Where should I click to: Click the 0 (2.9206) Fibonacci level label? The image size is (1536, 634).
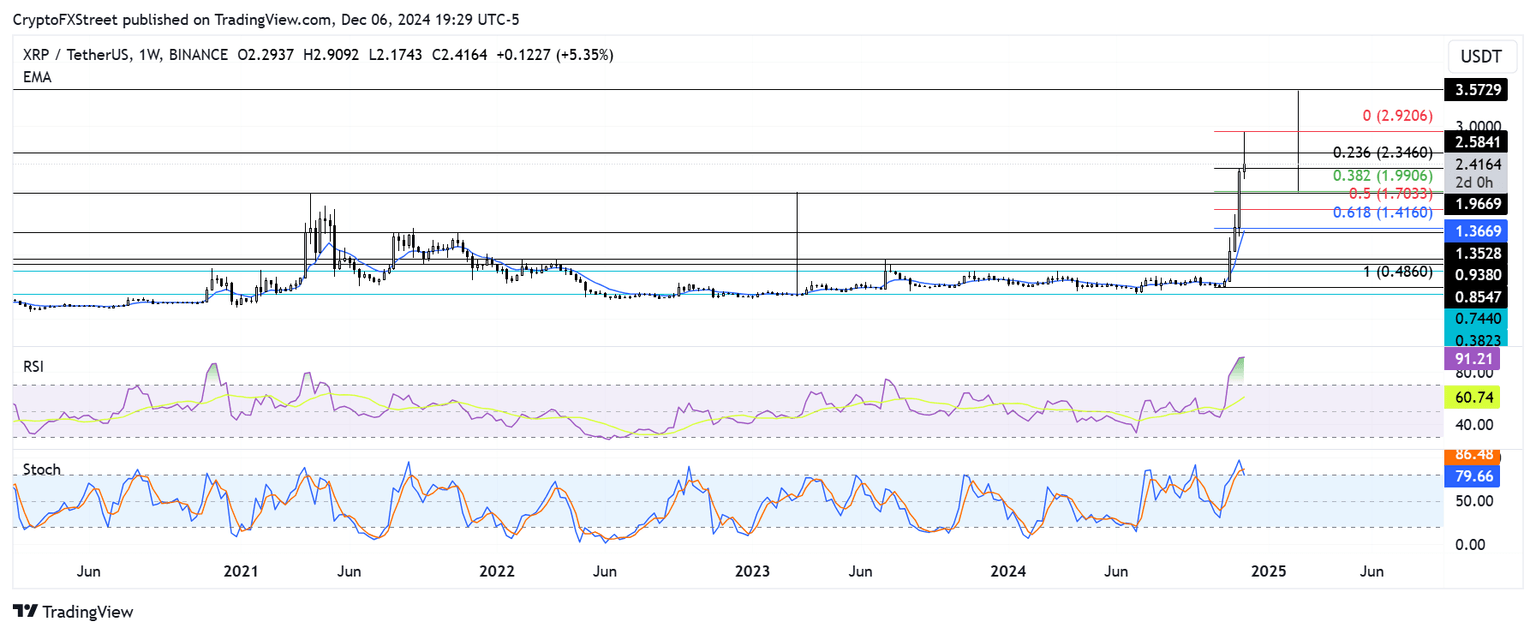(x=1397, y=116)
